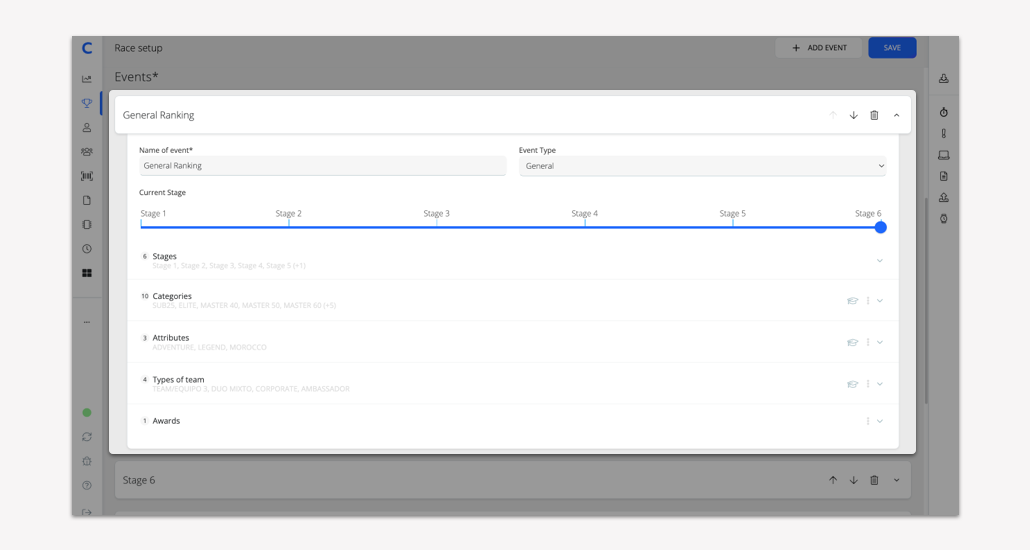Select the Stage 3 label on the slider
This screenshot has height=550, width=1030.
(436, 214)
